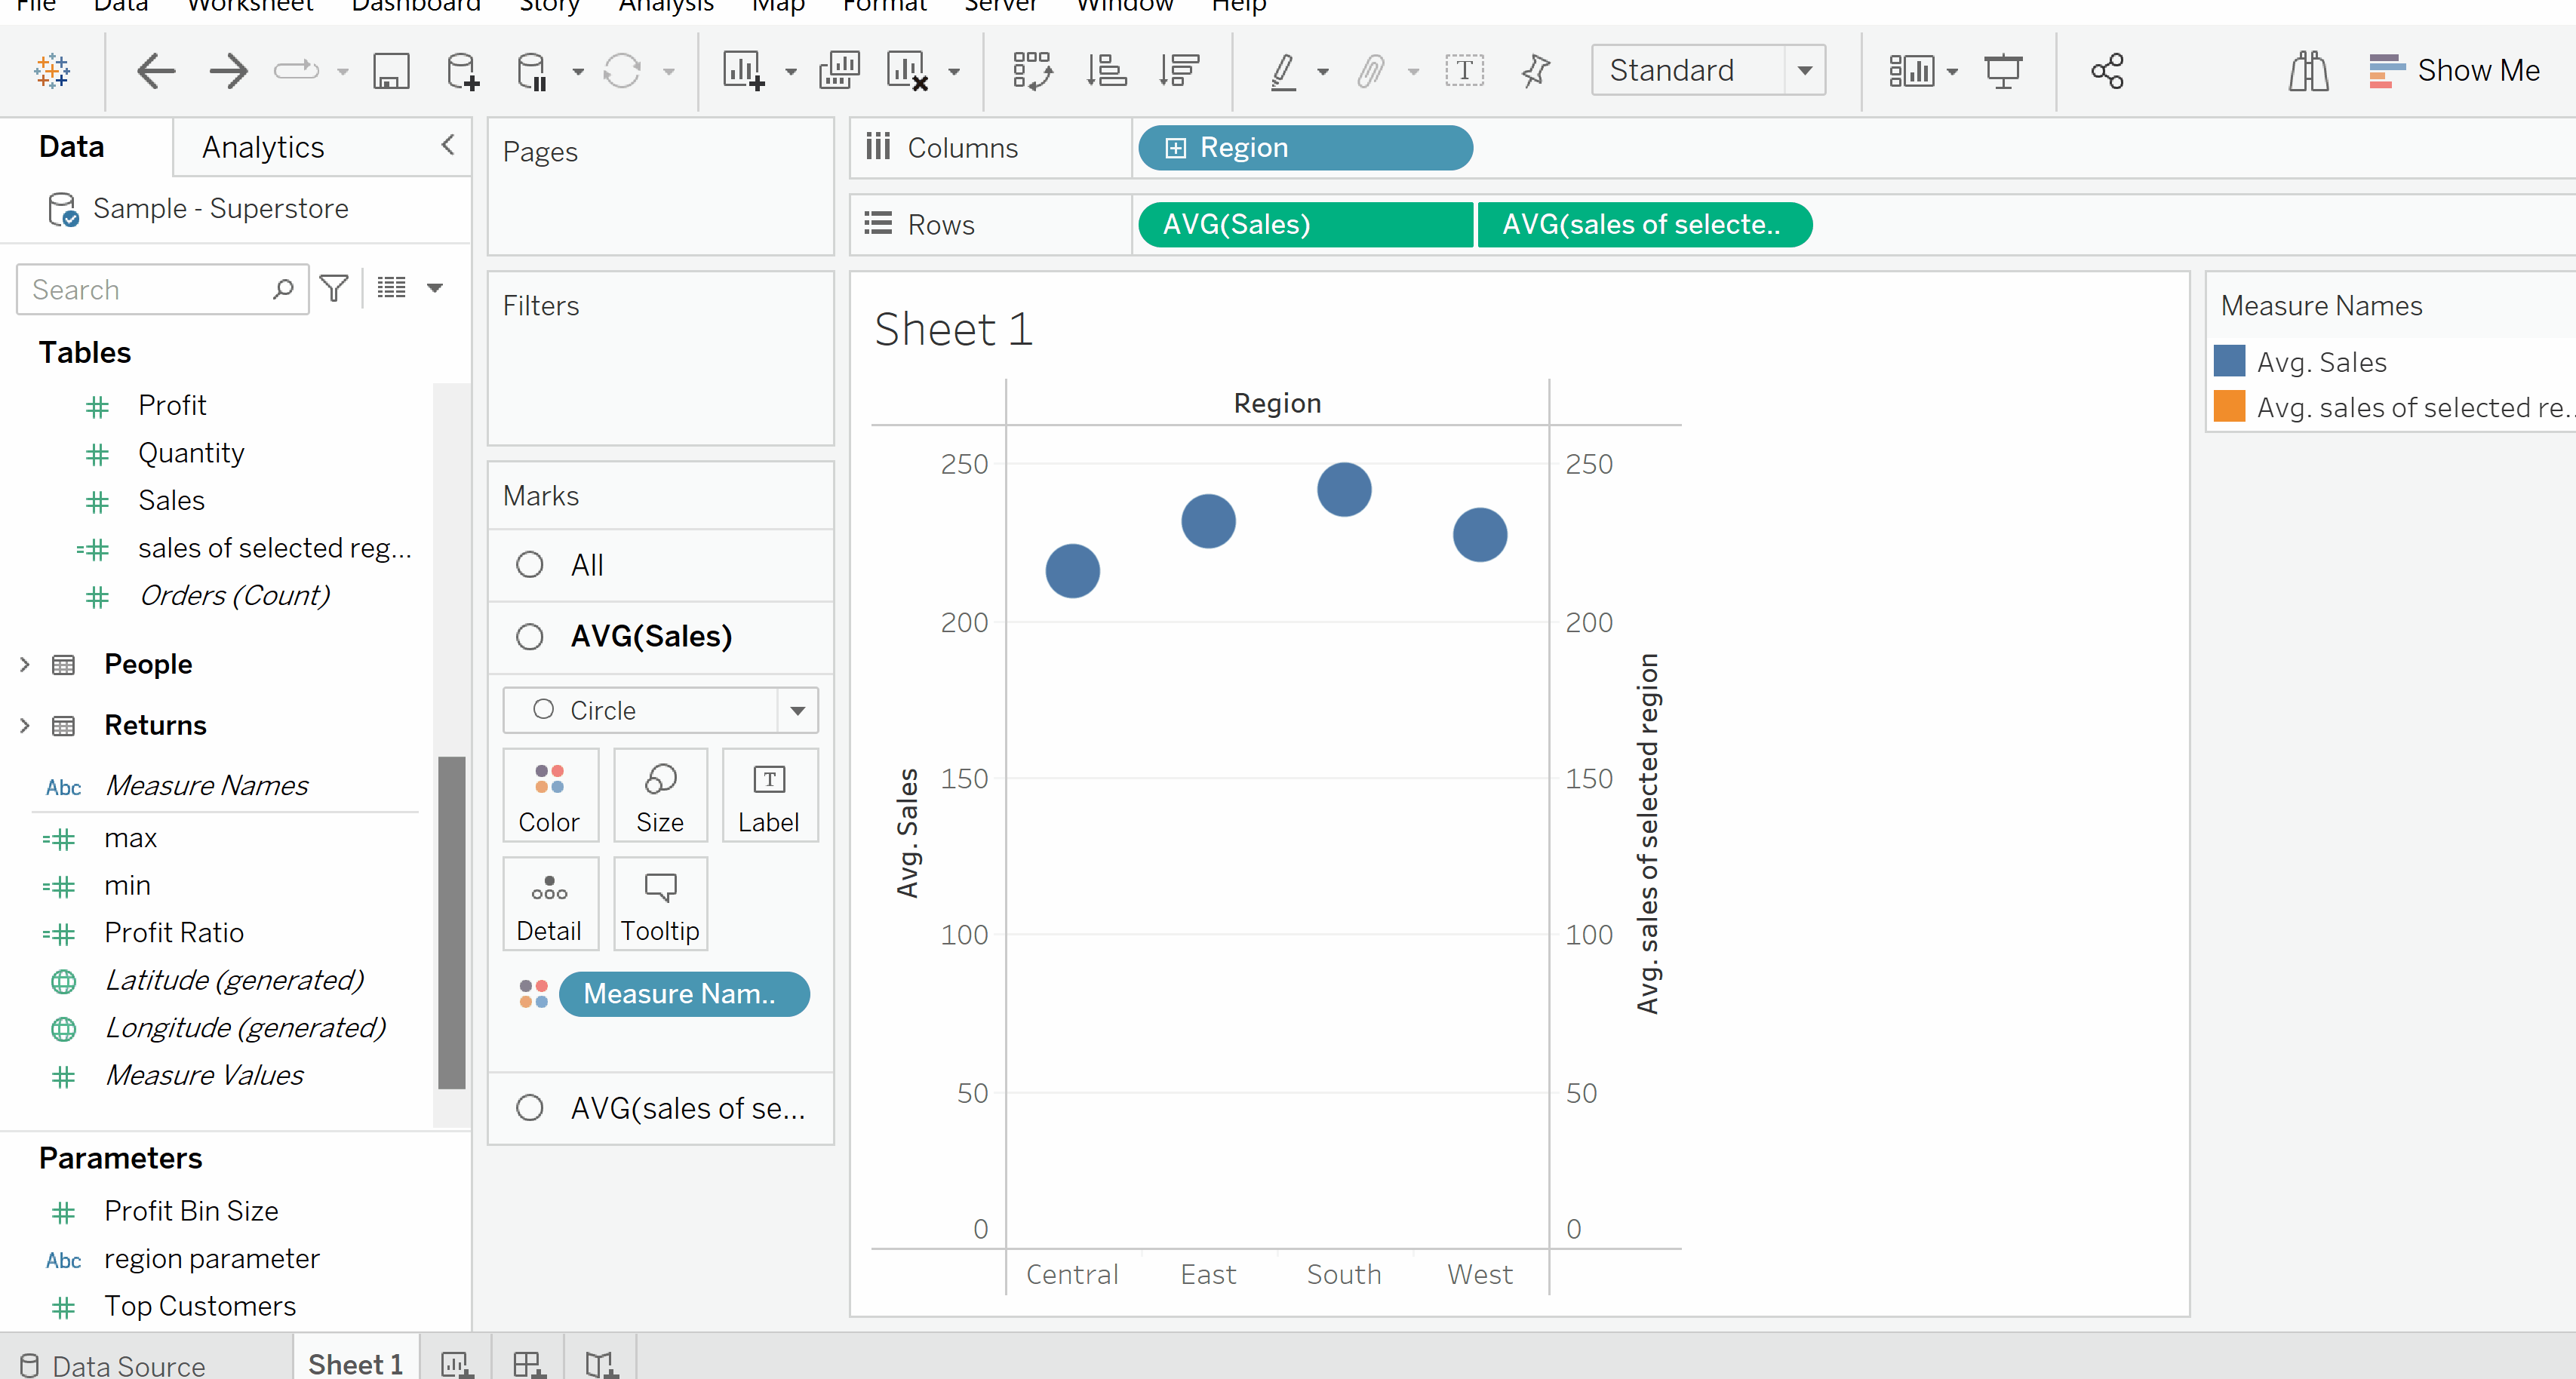Expand the People table

25,664
